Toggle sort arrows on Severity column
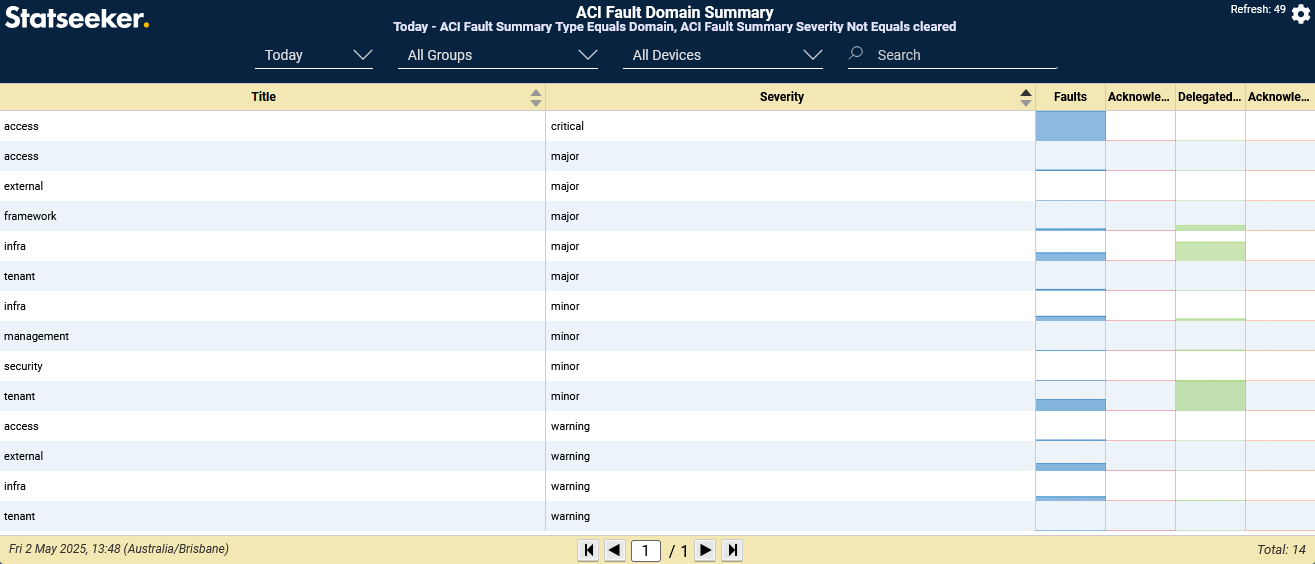This screenshot has height=564, width=1315. 1025,97
